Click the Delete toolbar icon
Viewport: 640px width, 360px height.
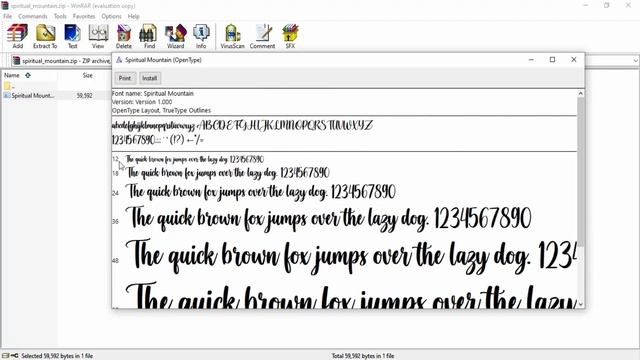(x=124, y=36)
